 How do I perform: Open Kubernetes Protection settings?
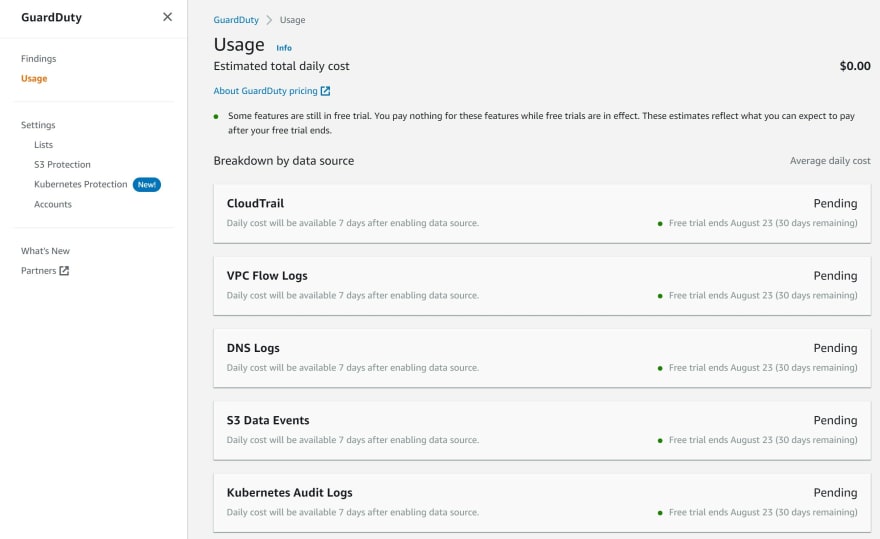pyautogui.click(x=81, y=184)
